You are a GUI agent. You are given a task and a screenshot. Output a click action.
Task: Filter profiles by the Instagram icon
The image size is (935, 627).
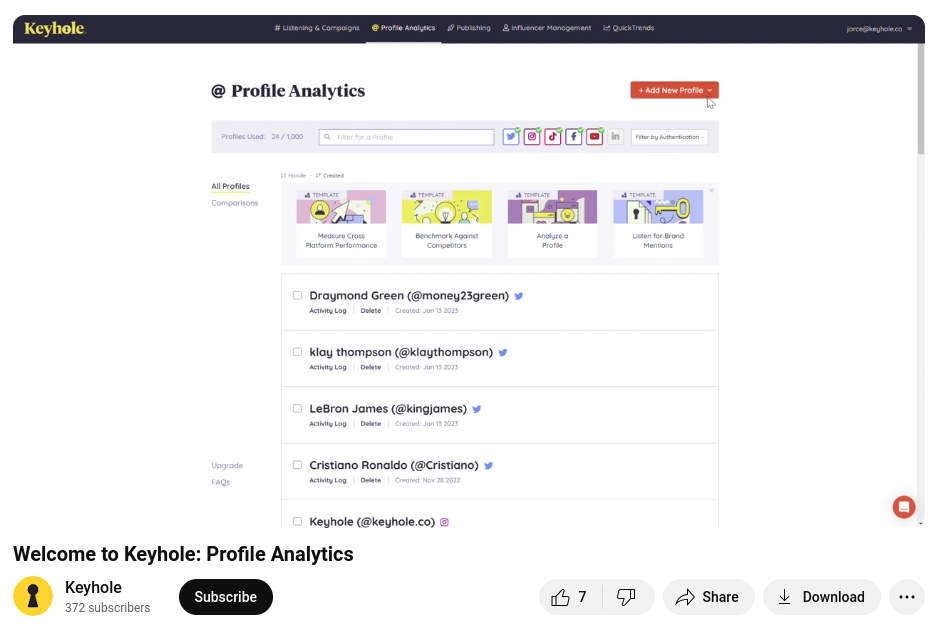click(532, 137)
